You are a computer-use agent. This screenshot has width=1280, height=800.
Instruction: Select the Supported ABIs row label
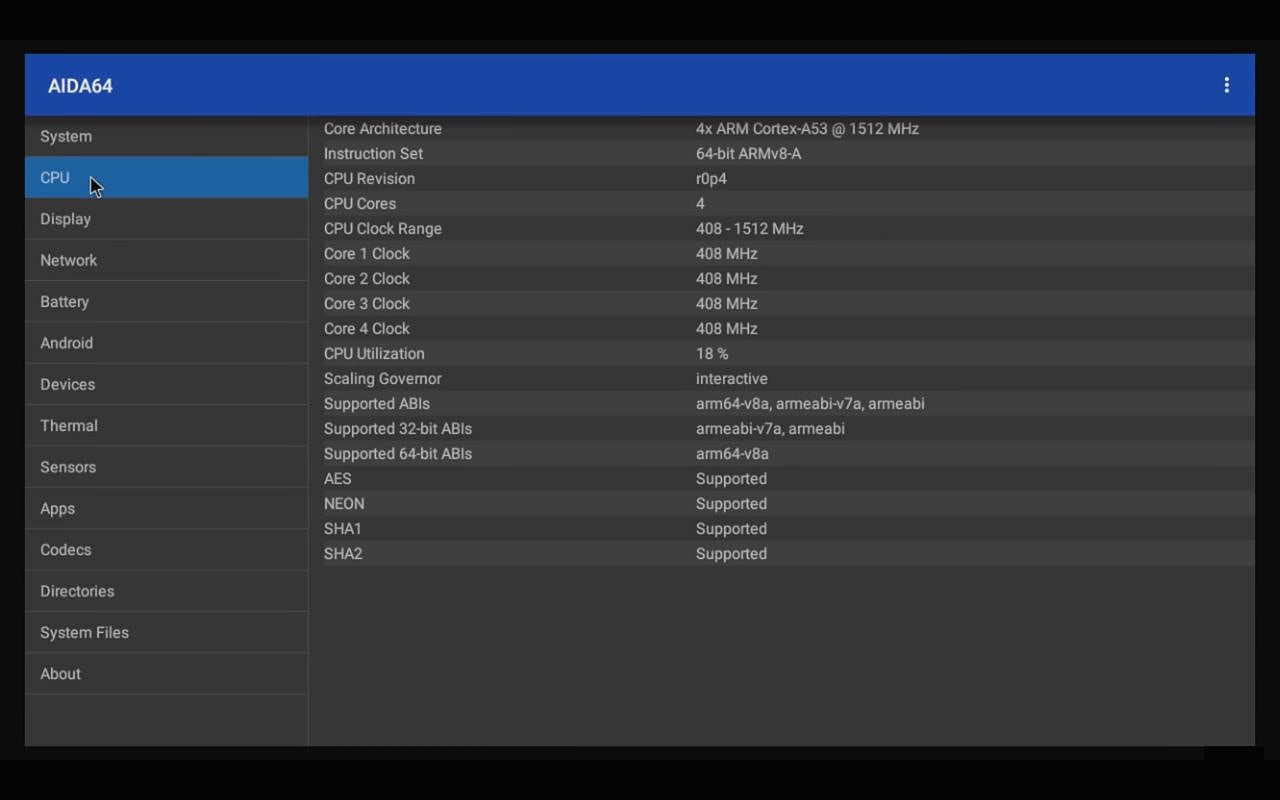pyautogui.click(x=376, y=404)
